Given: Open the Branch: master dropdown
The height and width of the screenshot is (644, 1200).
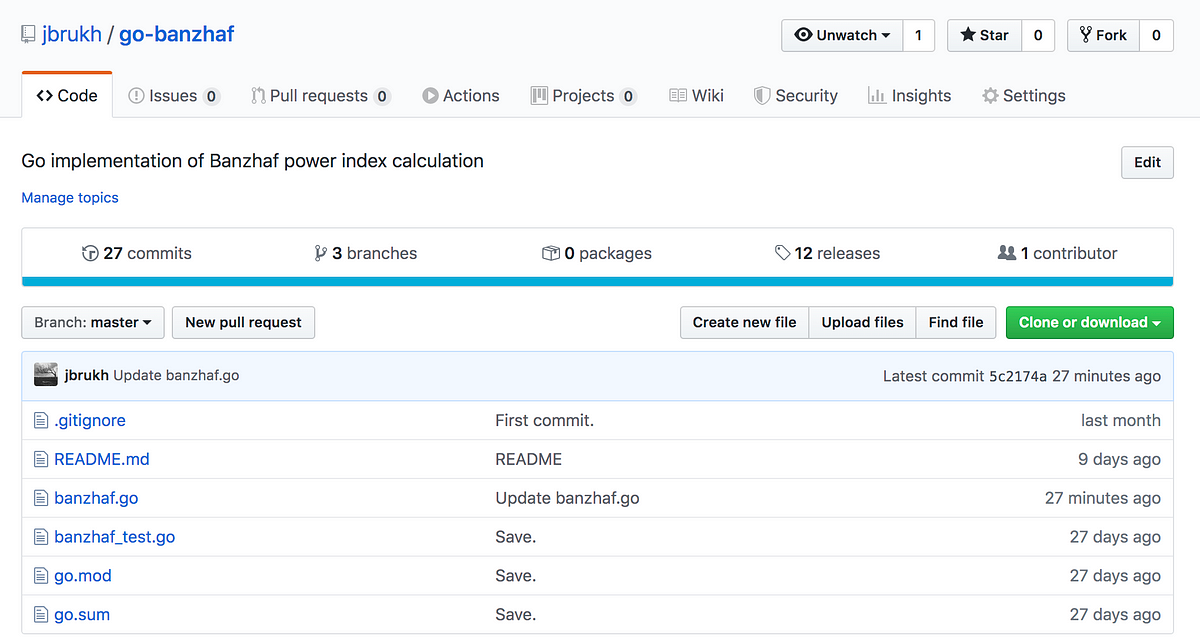Looking at the screenshot, I should point(93,322).
